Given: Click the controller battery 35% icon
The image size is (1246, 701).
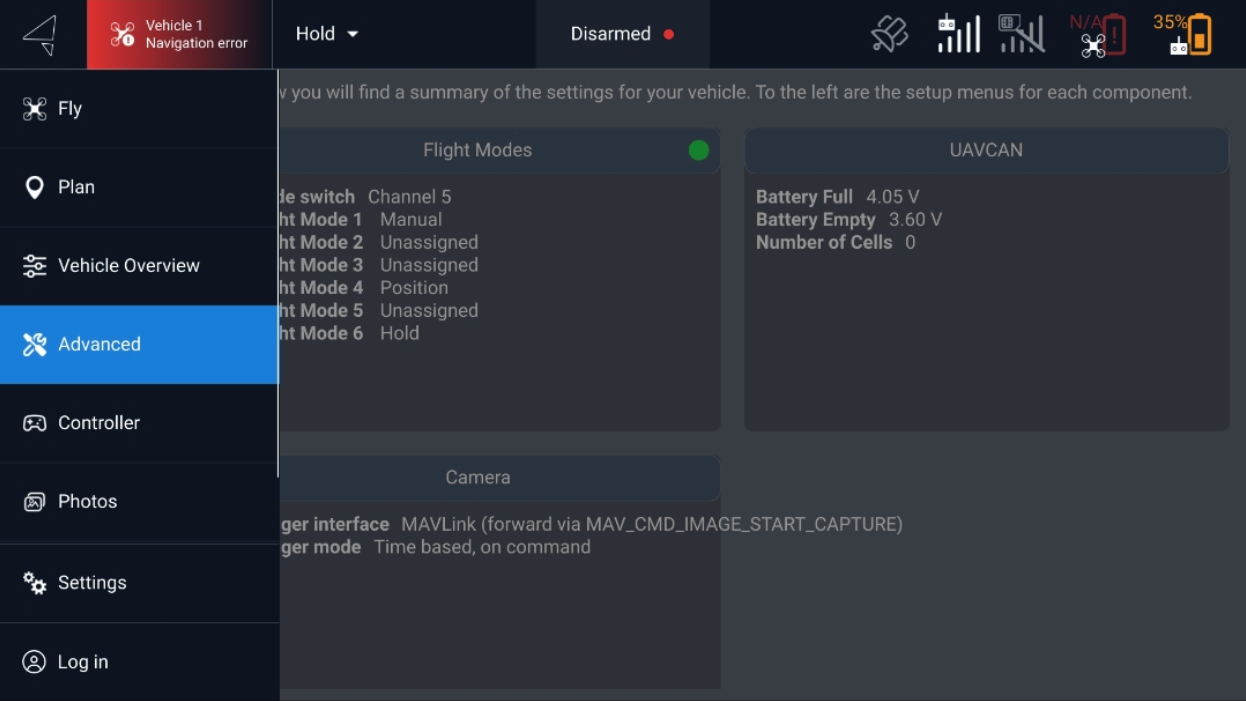Looking at the screenshot, I should pyautogui.click(x=1183, y=34).
